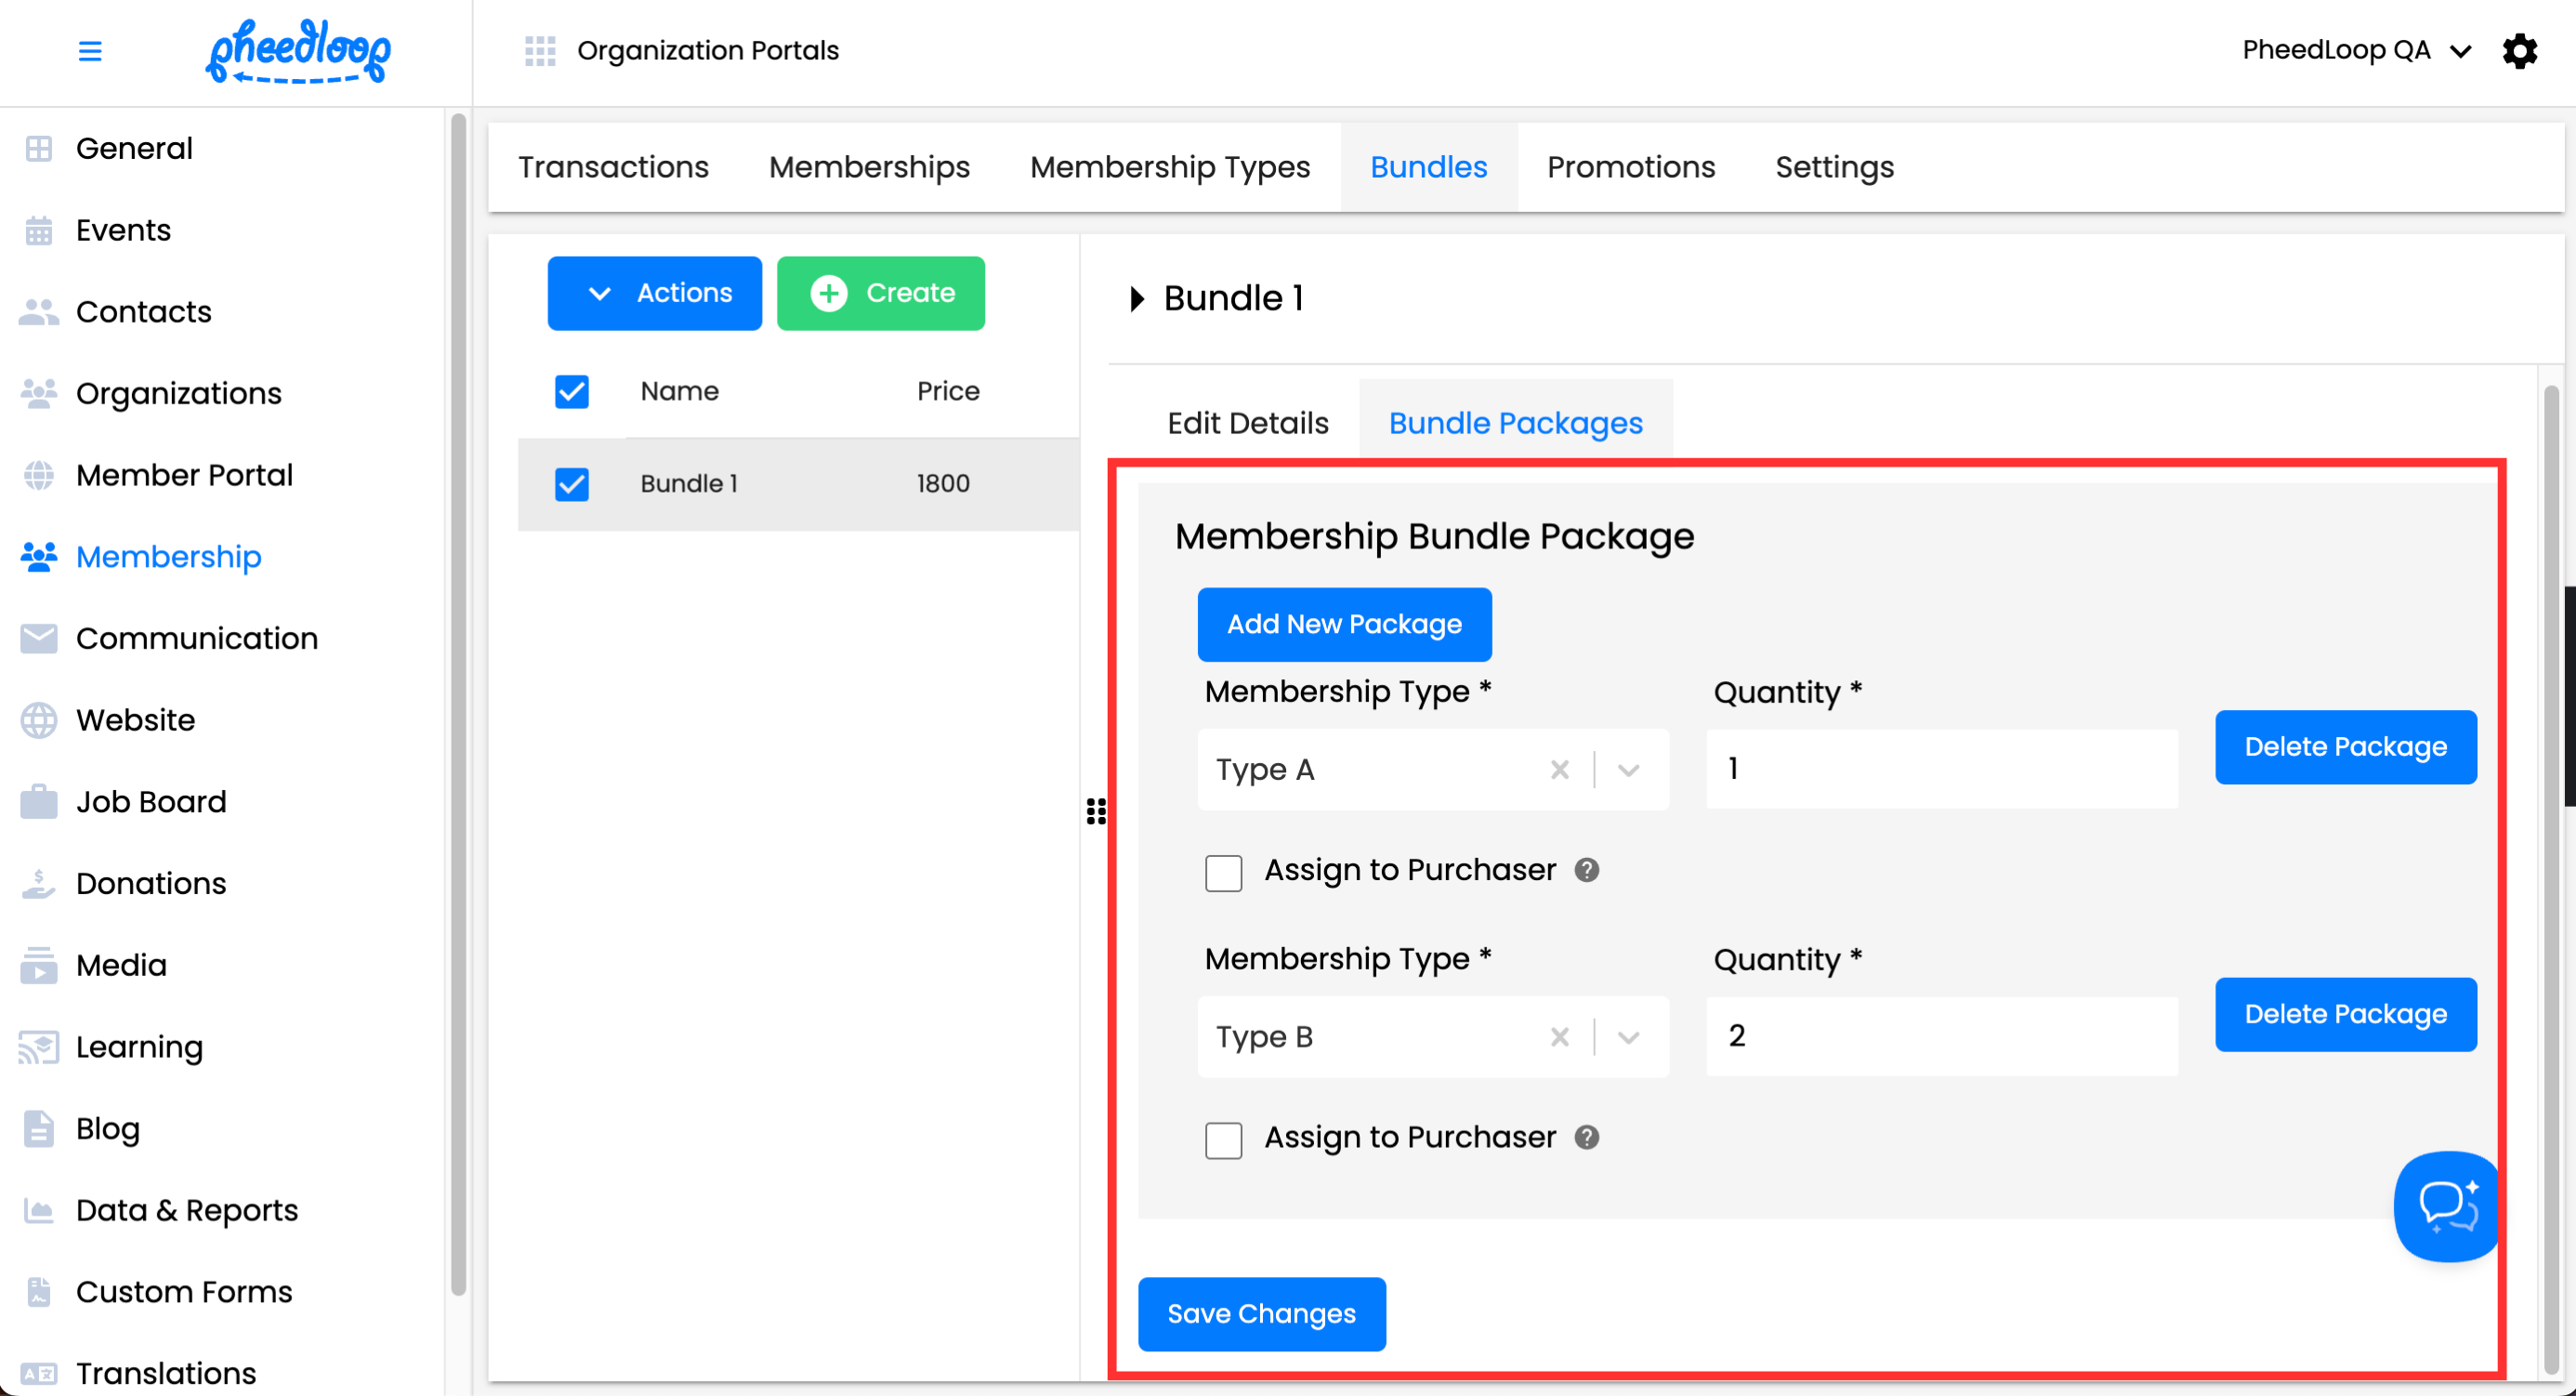Uncheck the Bundle 1 row checkbox
Viewport: 2576px width, 1396px height.
click(572, 484)
